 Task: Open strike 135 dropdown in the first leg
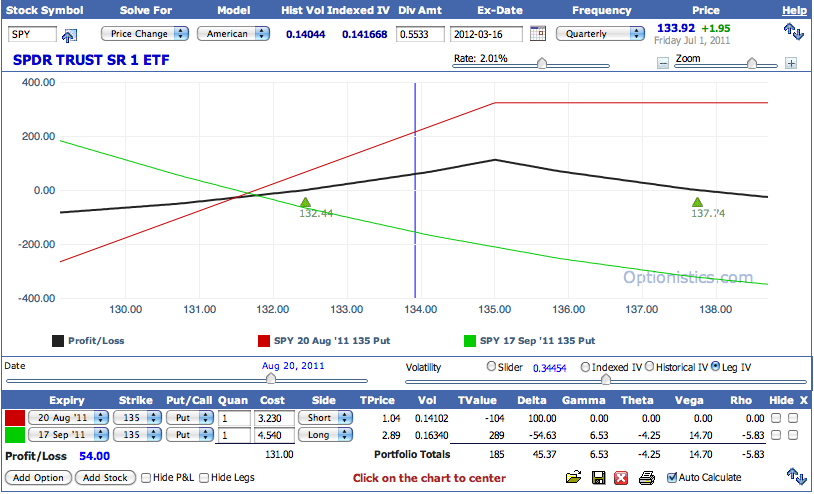tap(137, 418)
